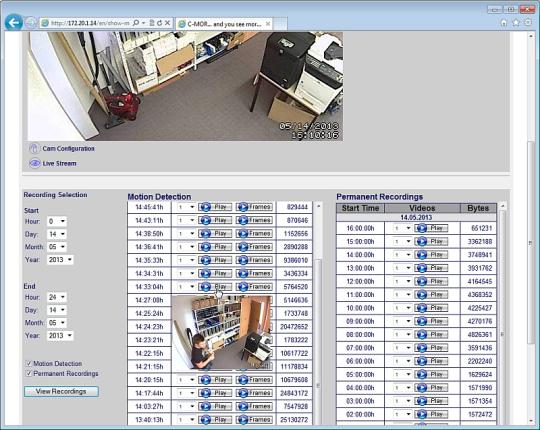Show frames of the 14:45:41h recording
540x430 pixels.
click(x=255, y=207)
